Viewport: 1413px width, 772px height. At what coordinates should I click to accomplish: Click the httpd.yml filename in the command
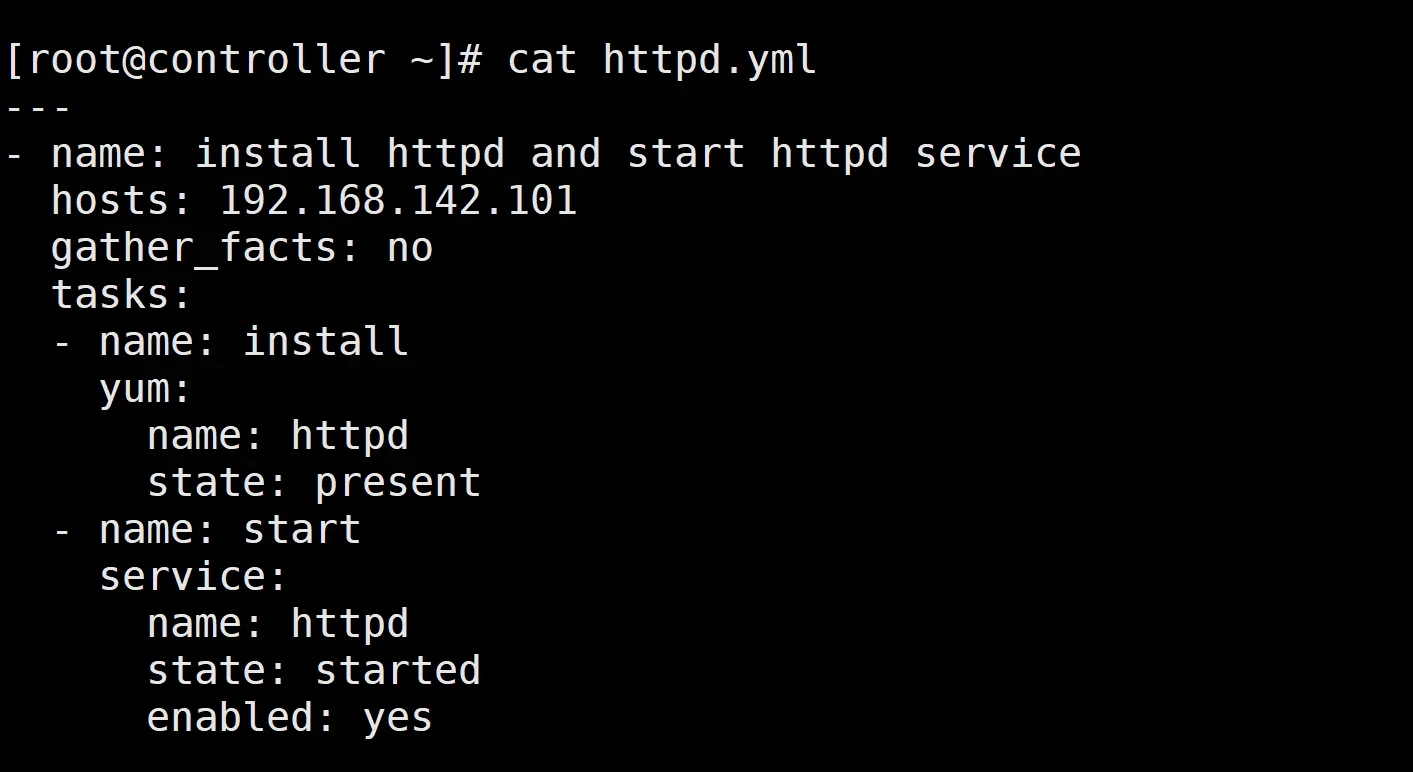point(710,60)
